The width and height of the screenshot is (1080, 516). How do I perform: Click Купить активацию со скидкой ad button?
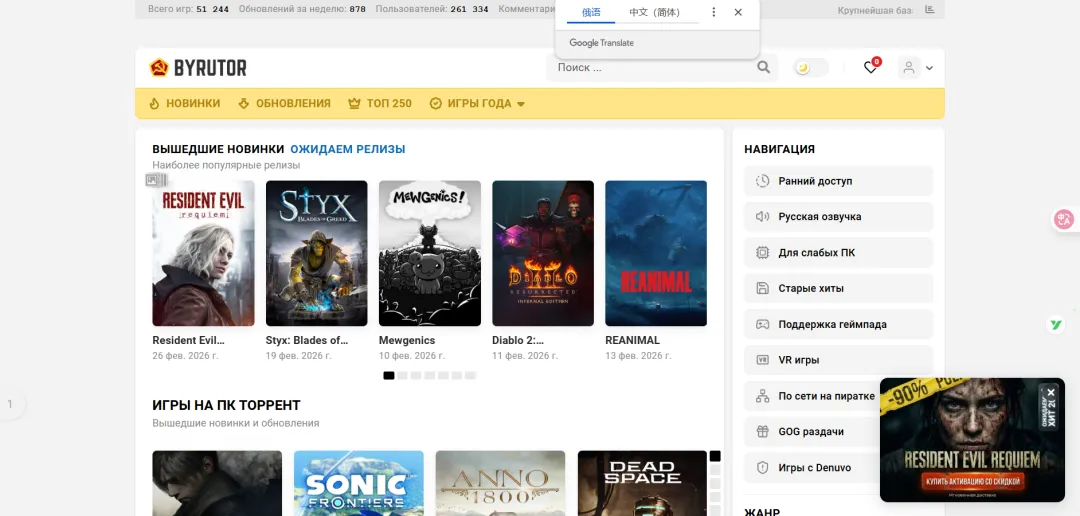(972, 481)
